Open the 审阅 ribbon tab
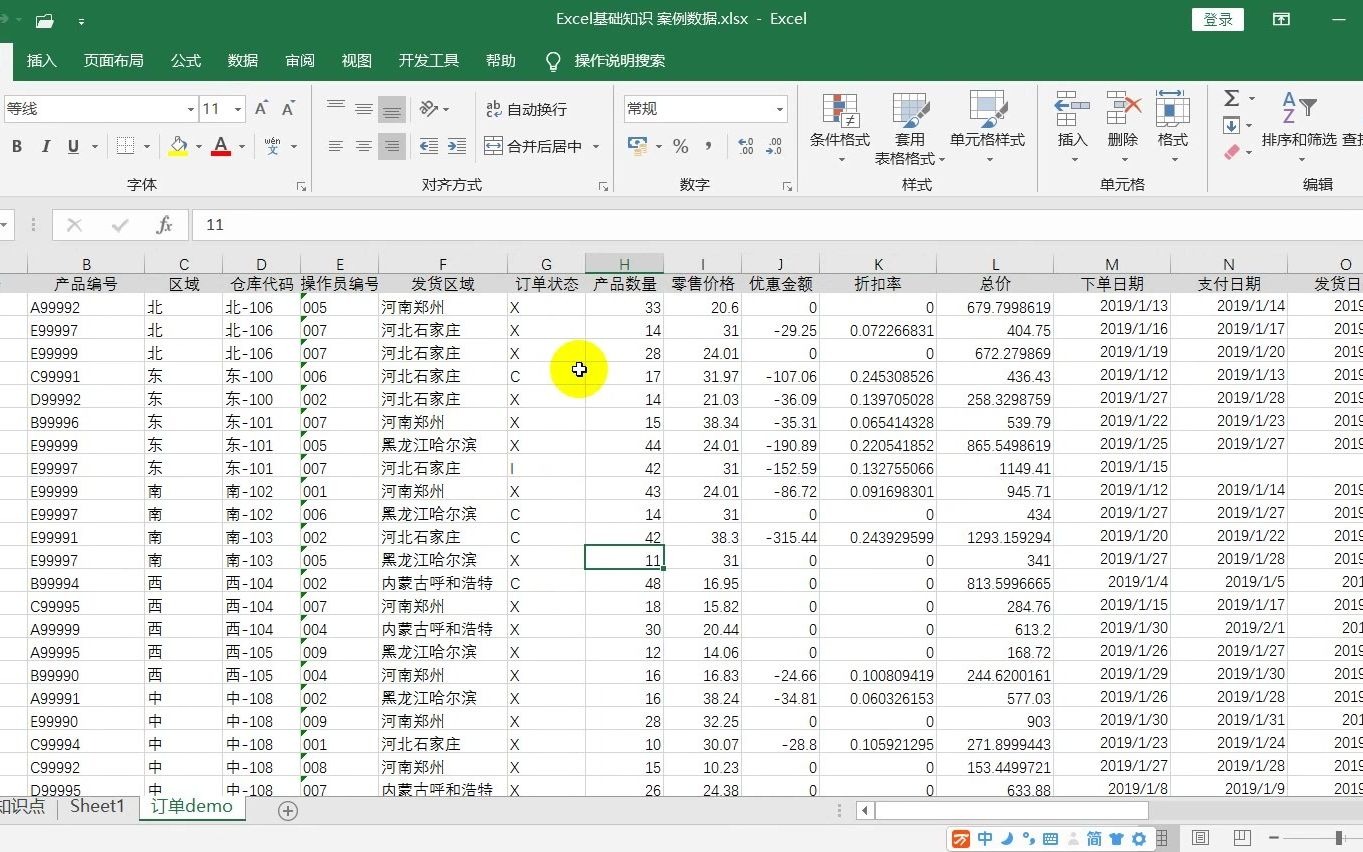This screenshot has width=1363, height=852. coord(300,61)
